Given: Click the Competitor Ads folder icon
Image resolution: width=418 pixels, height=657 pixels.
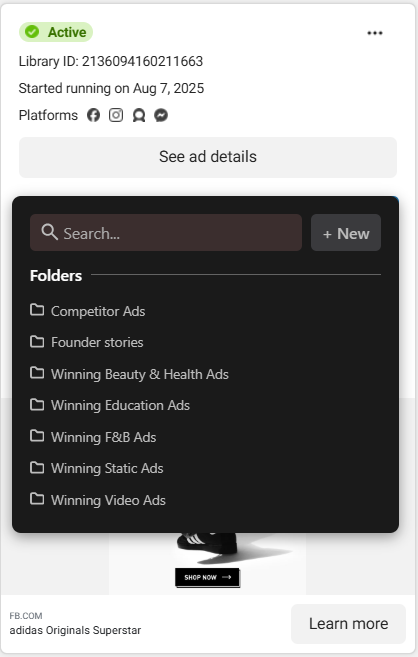Looking at the screenshot, I should point(37,310).
